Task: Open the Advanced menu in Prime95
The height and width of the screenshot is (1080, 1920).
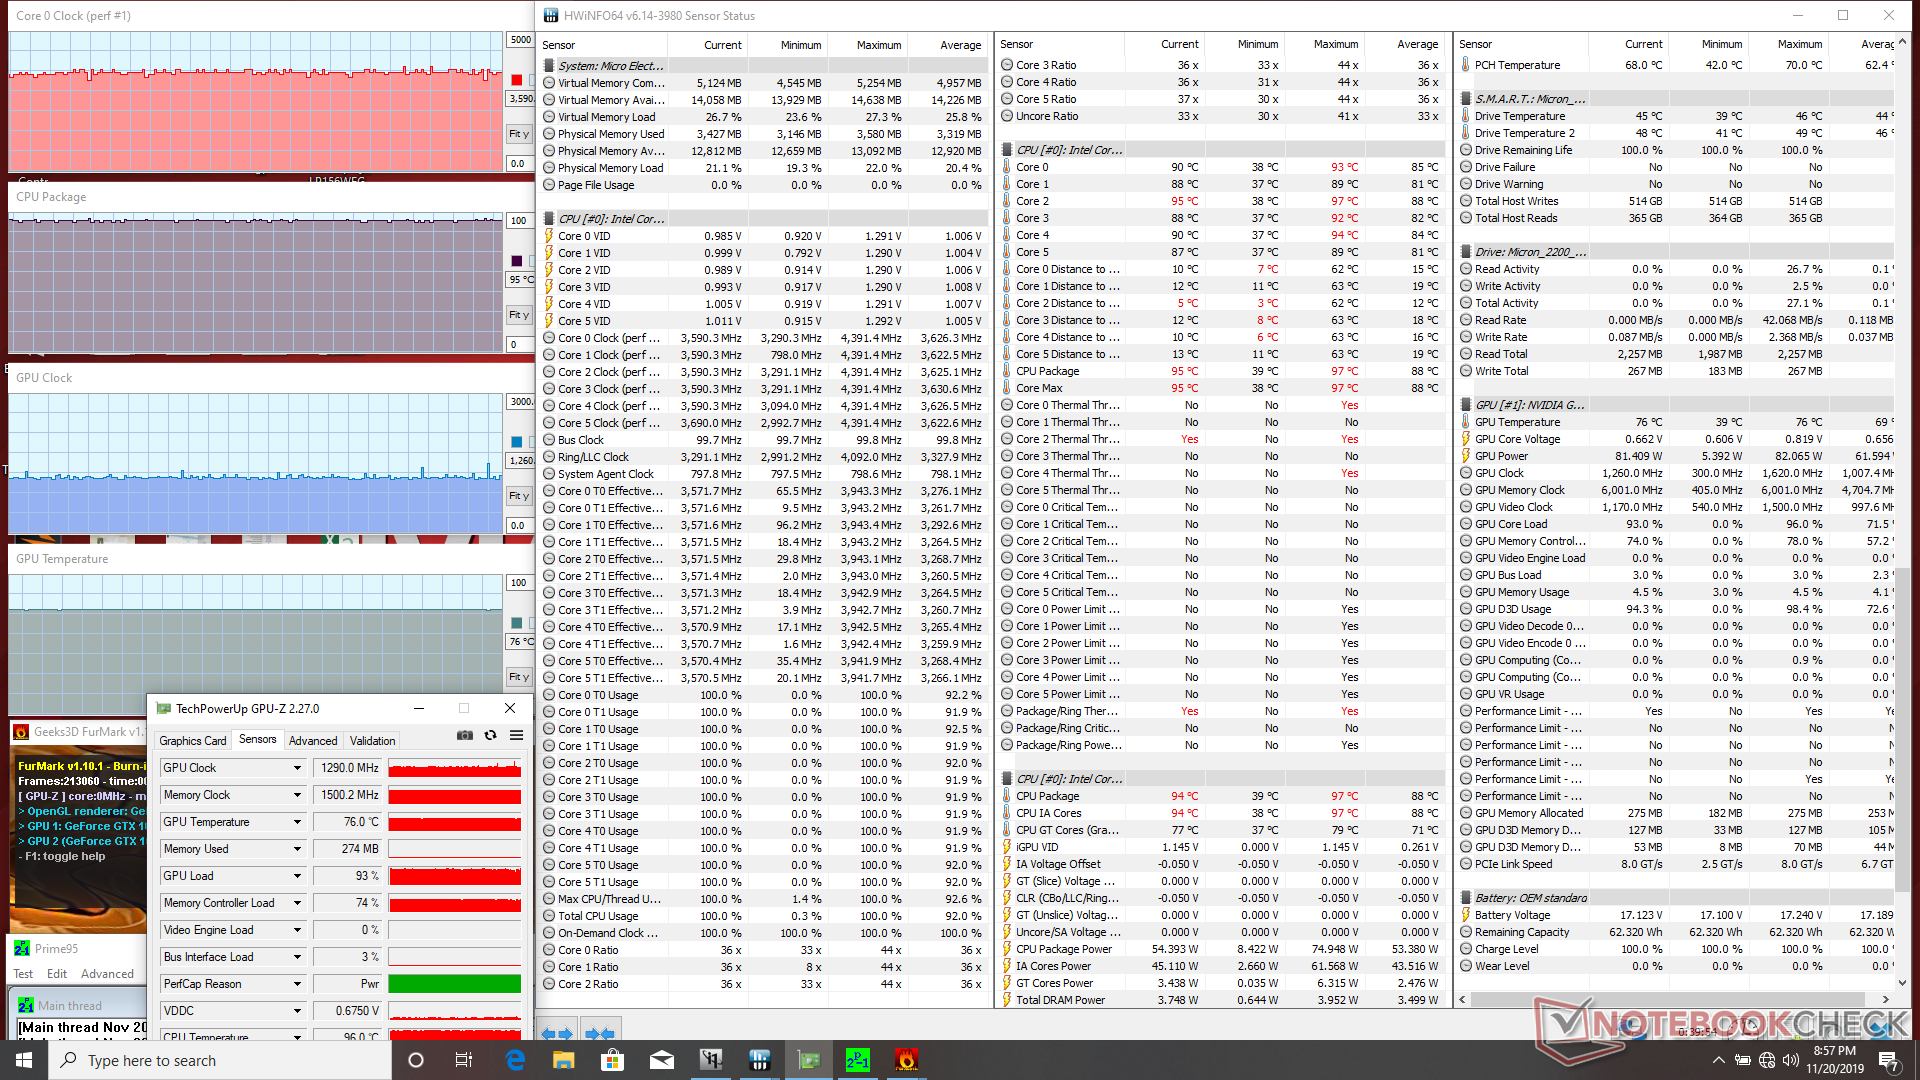Action: point(107,974)
